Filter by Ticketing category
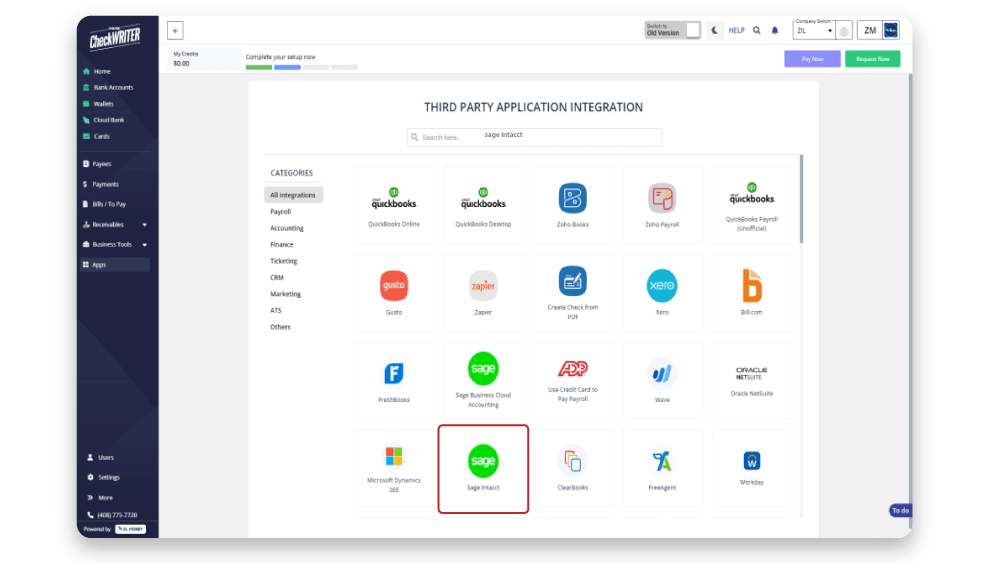This screenshot has width=1000, height=563. coord(284,261)
